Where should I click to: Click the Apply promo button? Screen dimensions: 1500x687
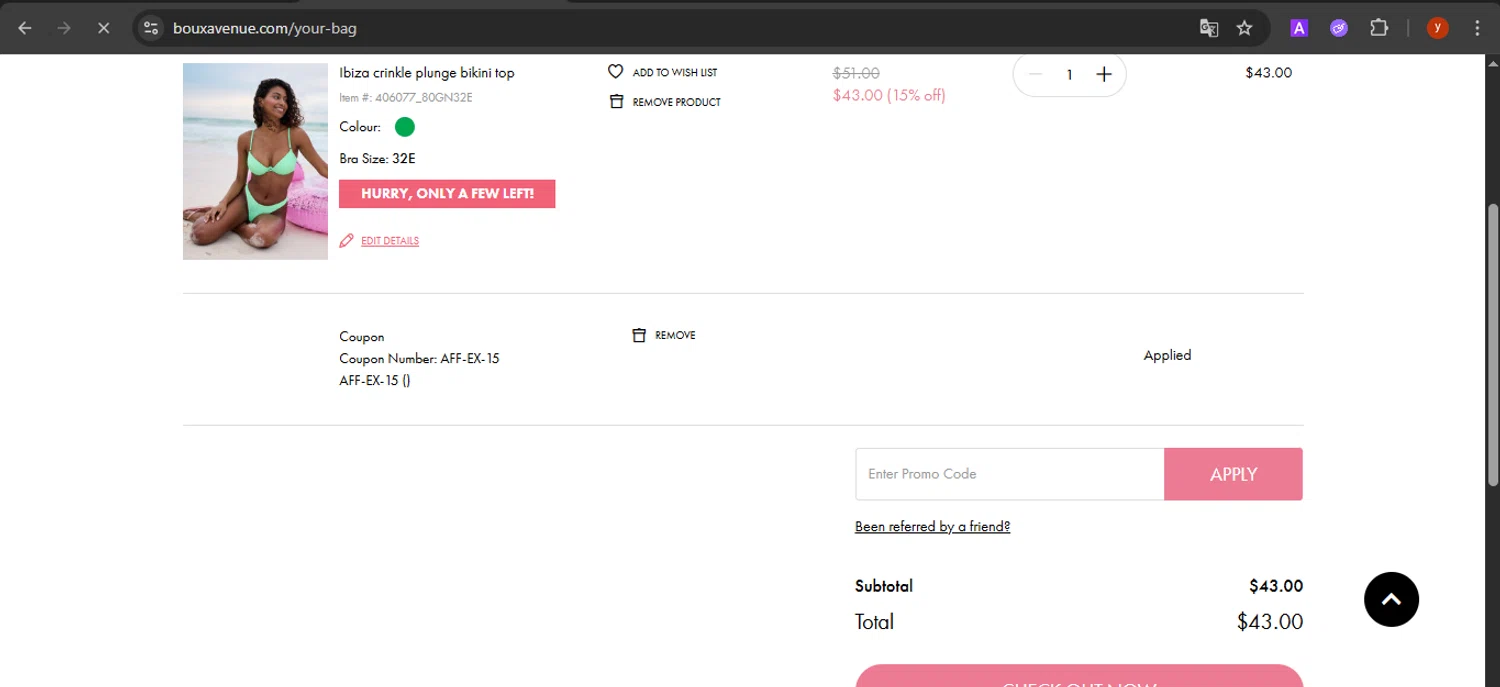[x=1234, y=474]
